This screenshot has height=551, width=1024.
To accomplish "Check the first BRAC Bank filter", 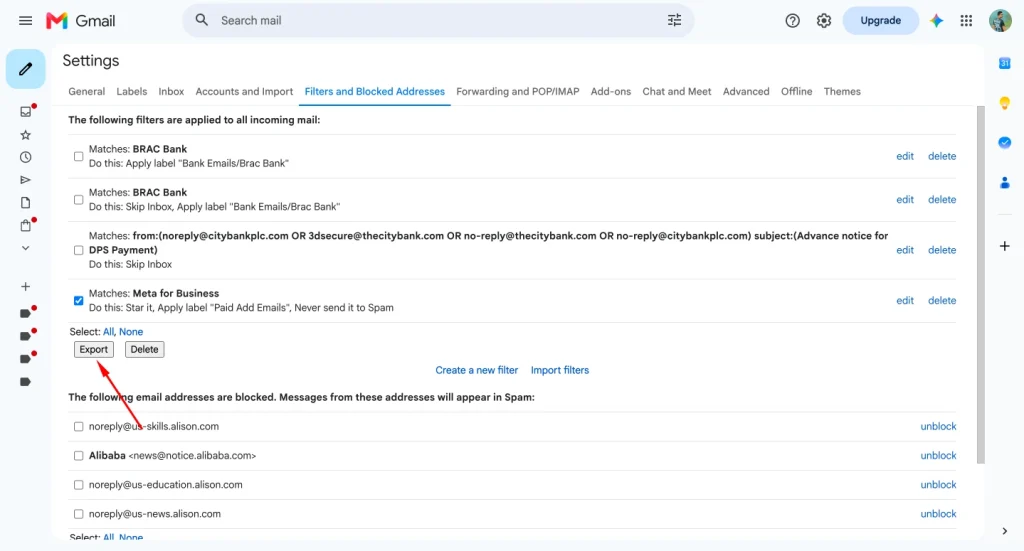I will coord(78,157).
